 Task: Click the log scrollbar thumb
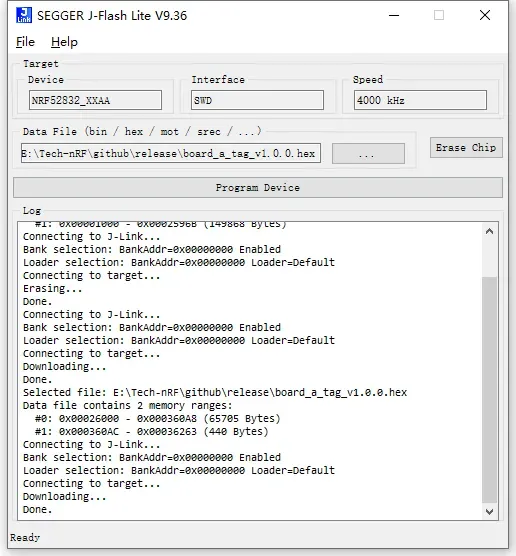[489, 389]
